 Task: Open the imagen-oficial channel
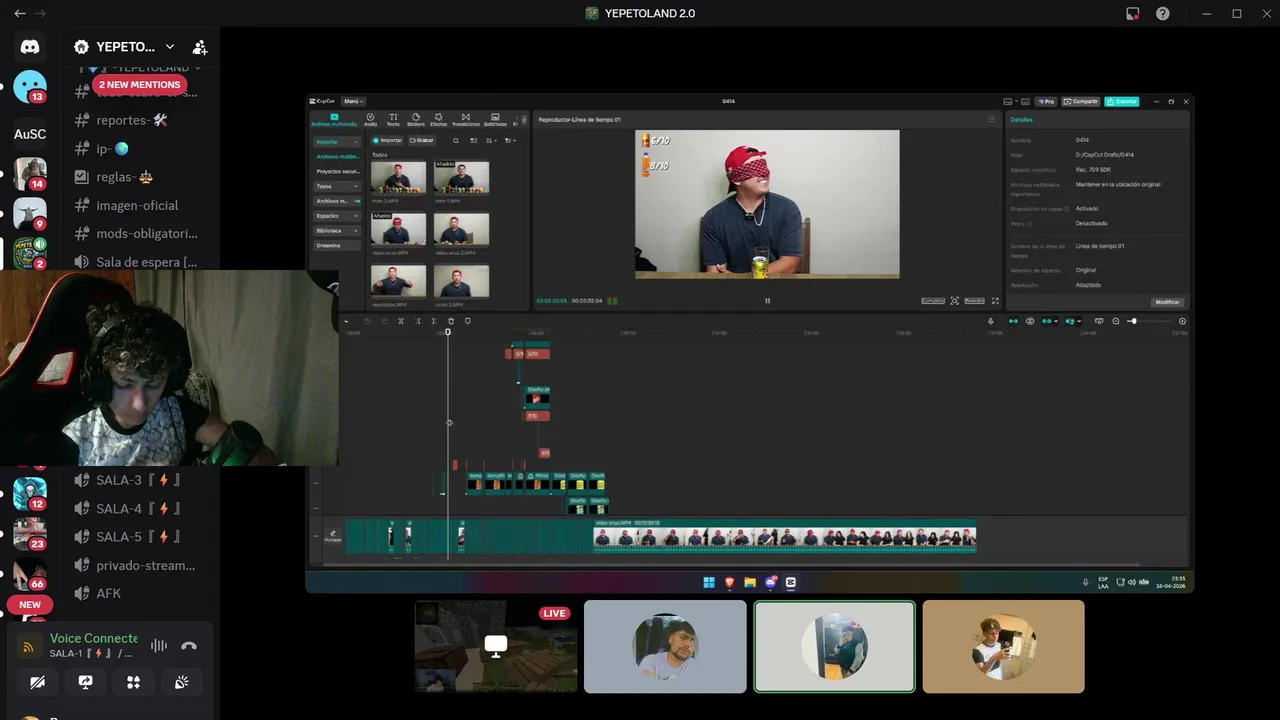point(136,205)
